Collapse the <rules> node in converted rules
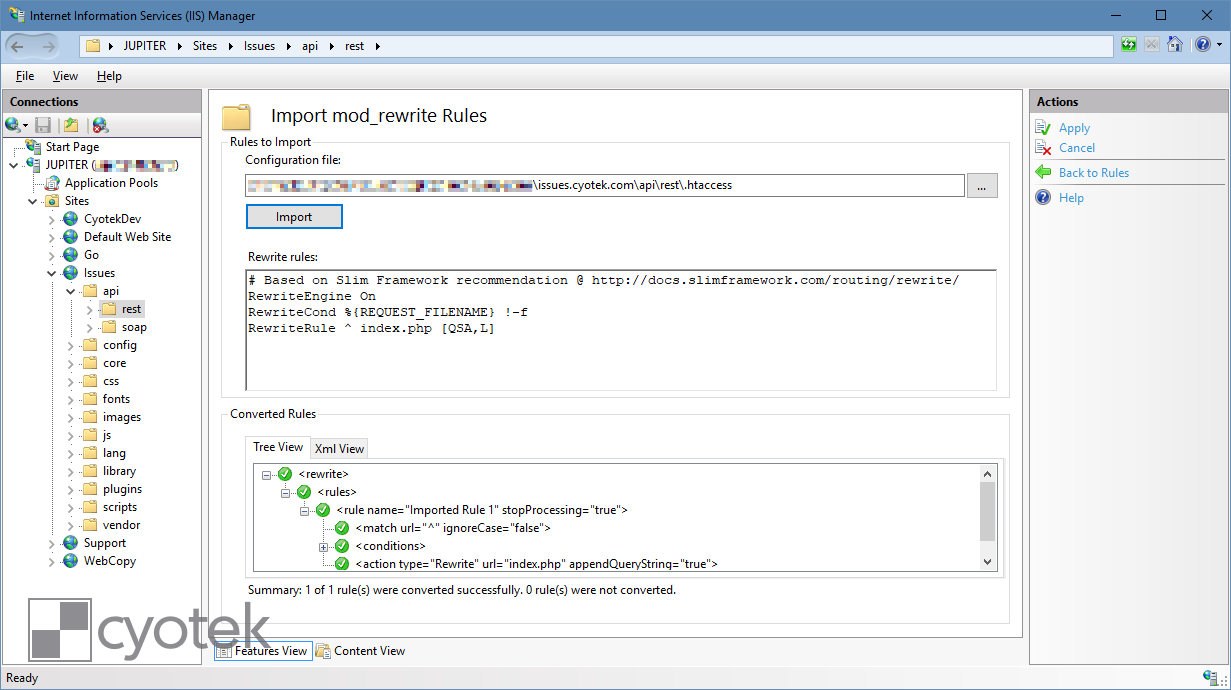This screenshot has height=690, width=1231. 286,492
